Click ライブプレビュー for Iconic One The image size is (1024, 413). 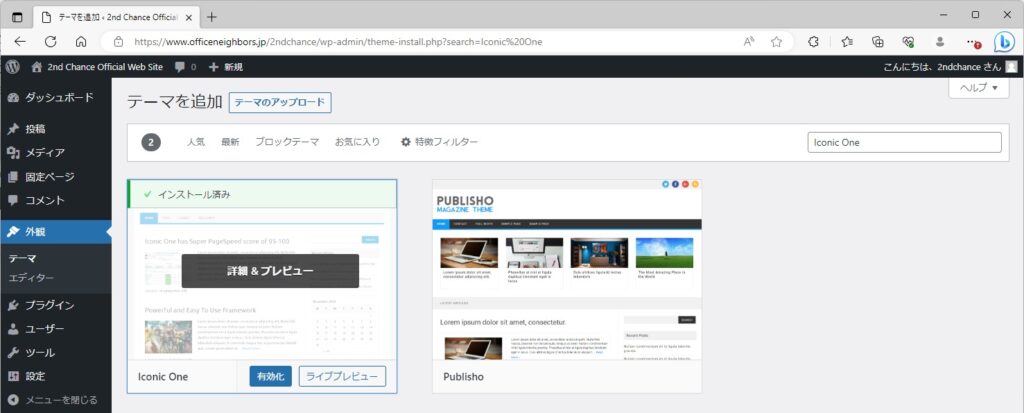point(343,376)
